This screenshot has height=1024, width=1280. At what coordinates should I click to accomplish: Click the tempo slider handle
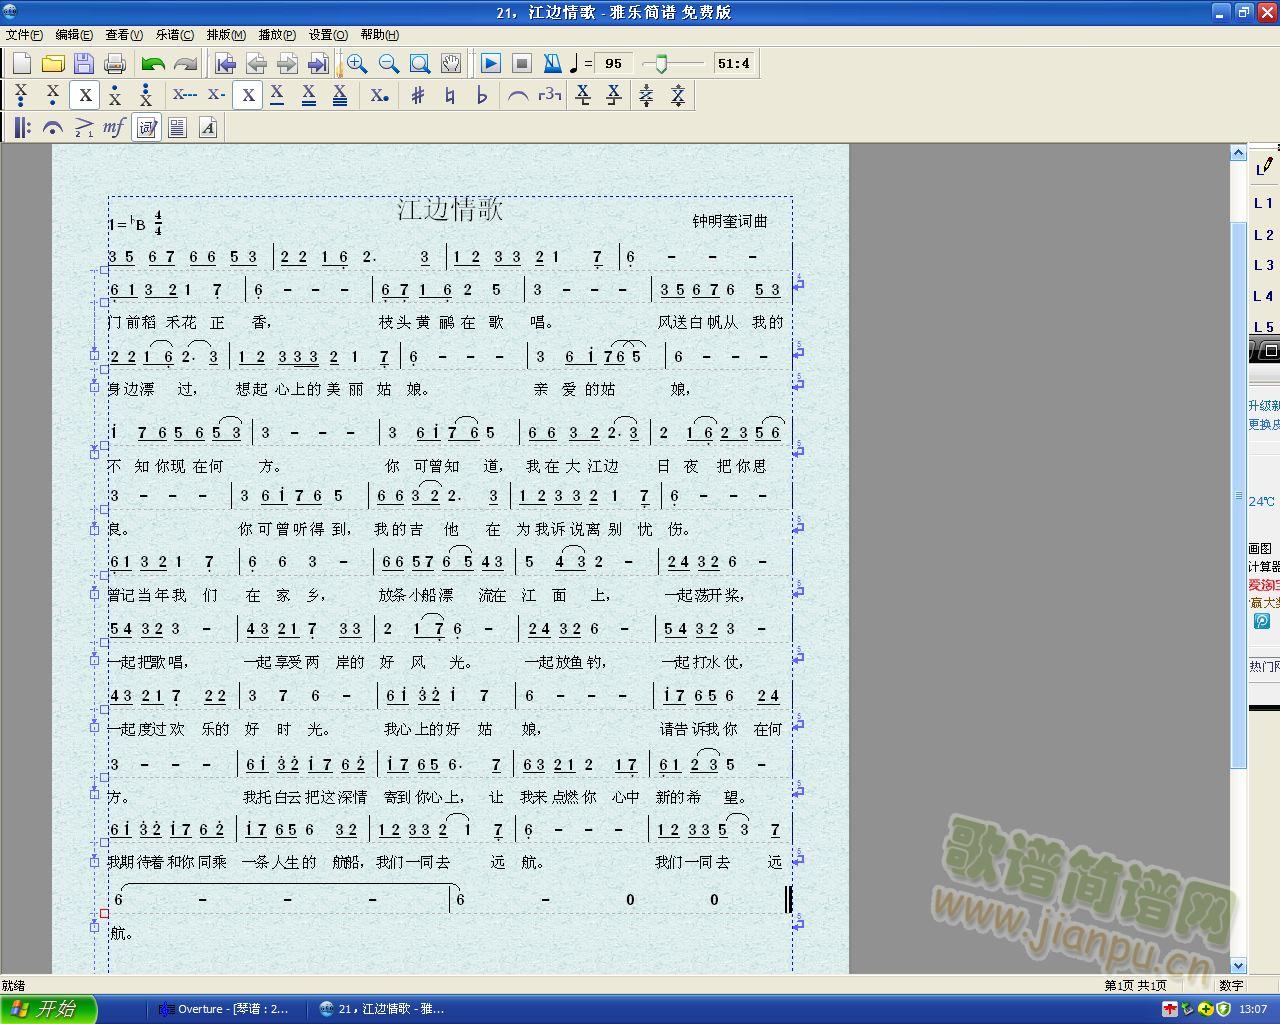[660, 64]
